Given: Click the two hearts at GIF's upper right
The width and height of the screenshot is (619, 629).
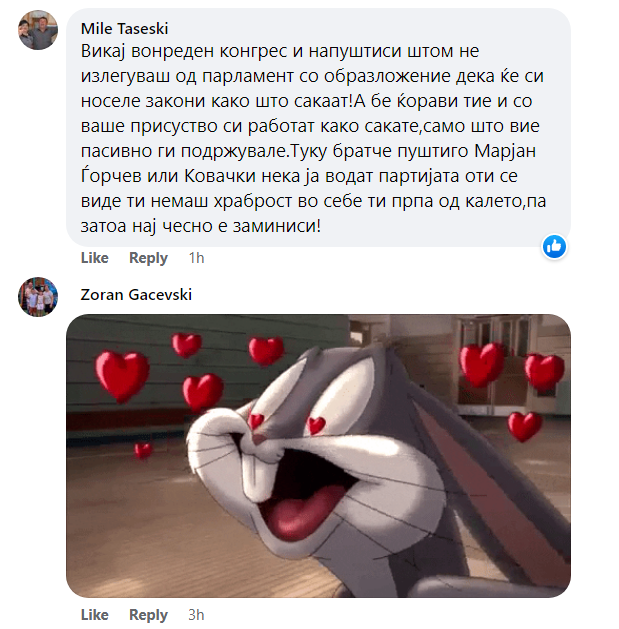Looking at the screenshot, I should 511,366.
